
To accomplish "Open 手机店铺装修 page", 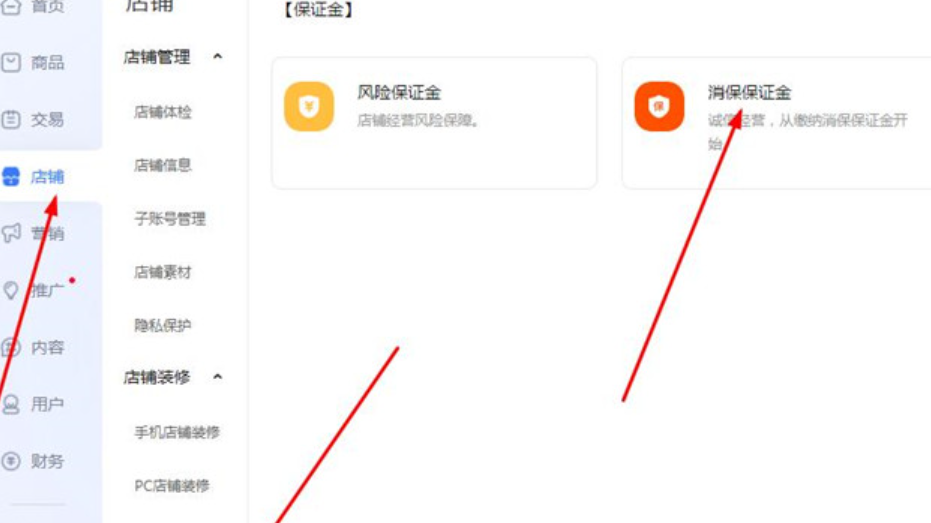I will click(x=177, y=432).
